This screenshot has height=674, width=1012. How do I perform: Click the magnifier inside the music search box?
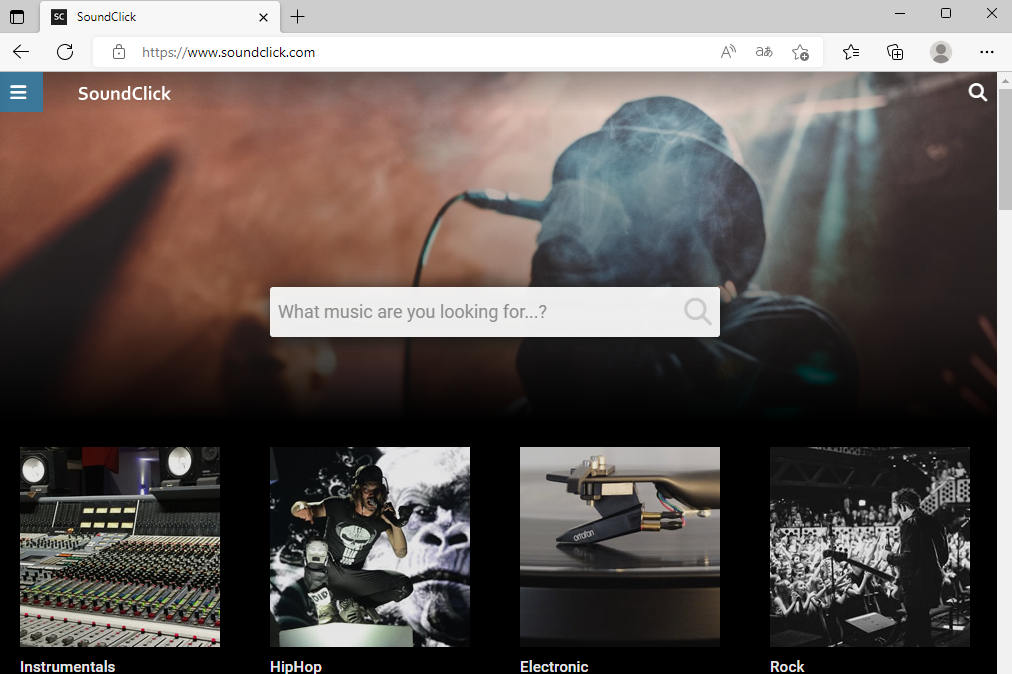click(x=698, y=311)
